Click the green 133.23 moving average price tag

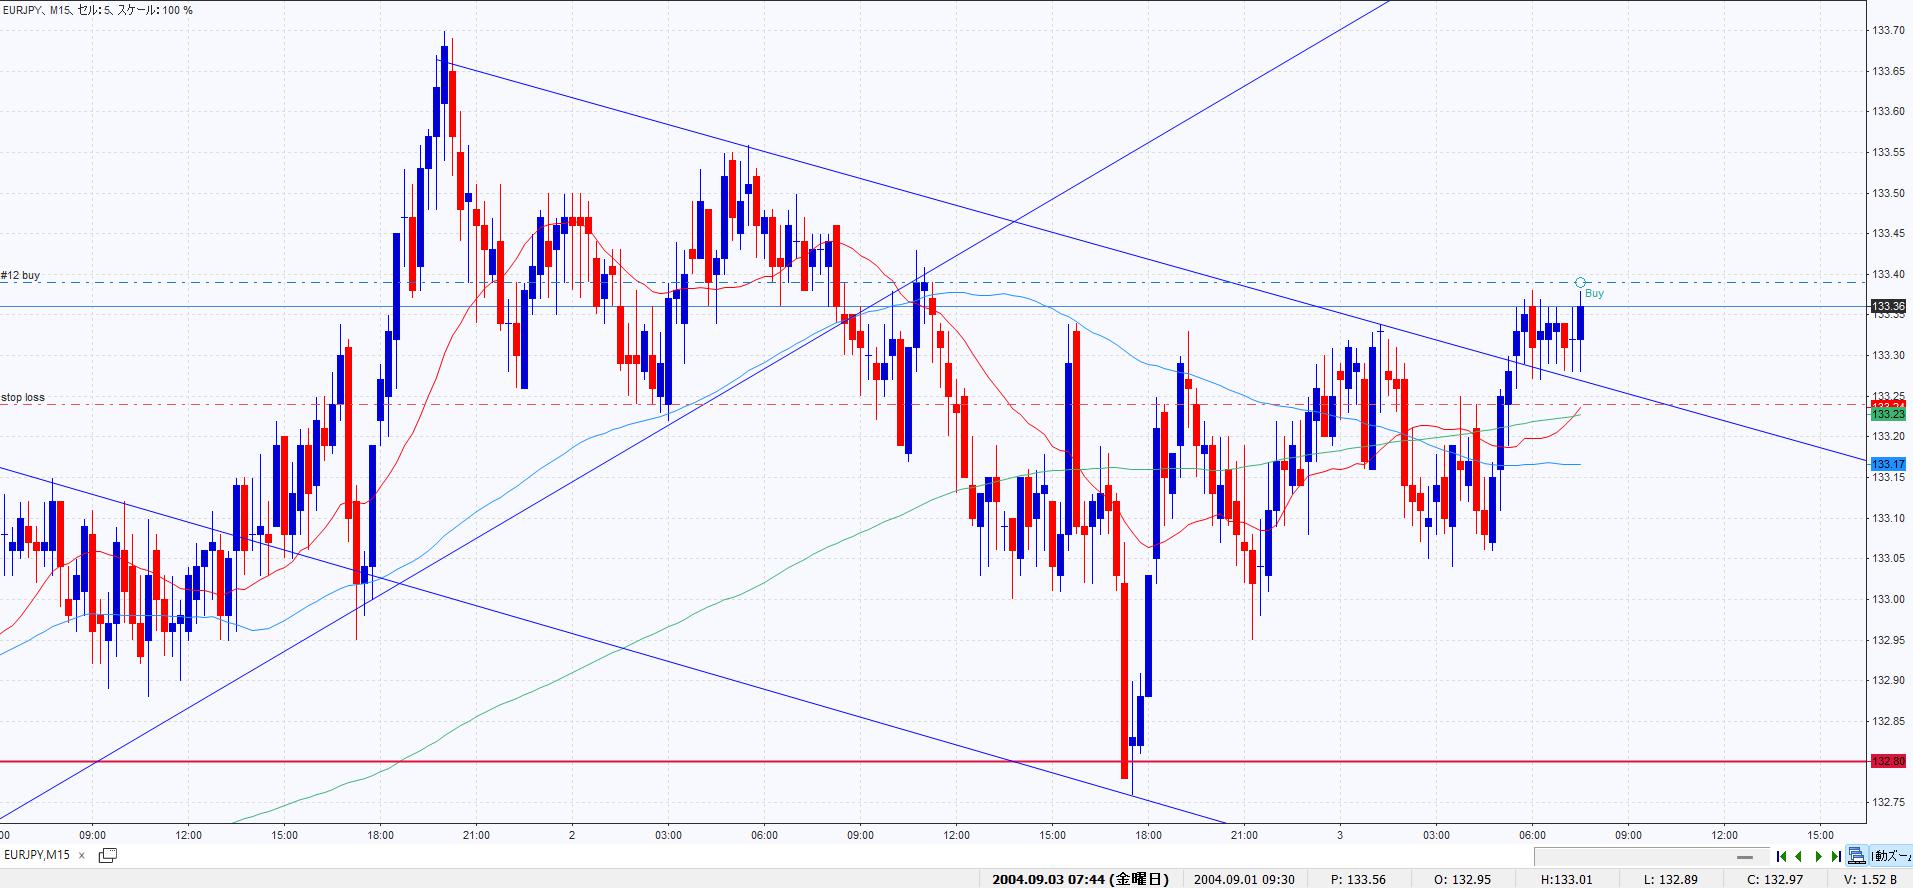tap(1888, 414)
